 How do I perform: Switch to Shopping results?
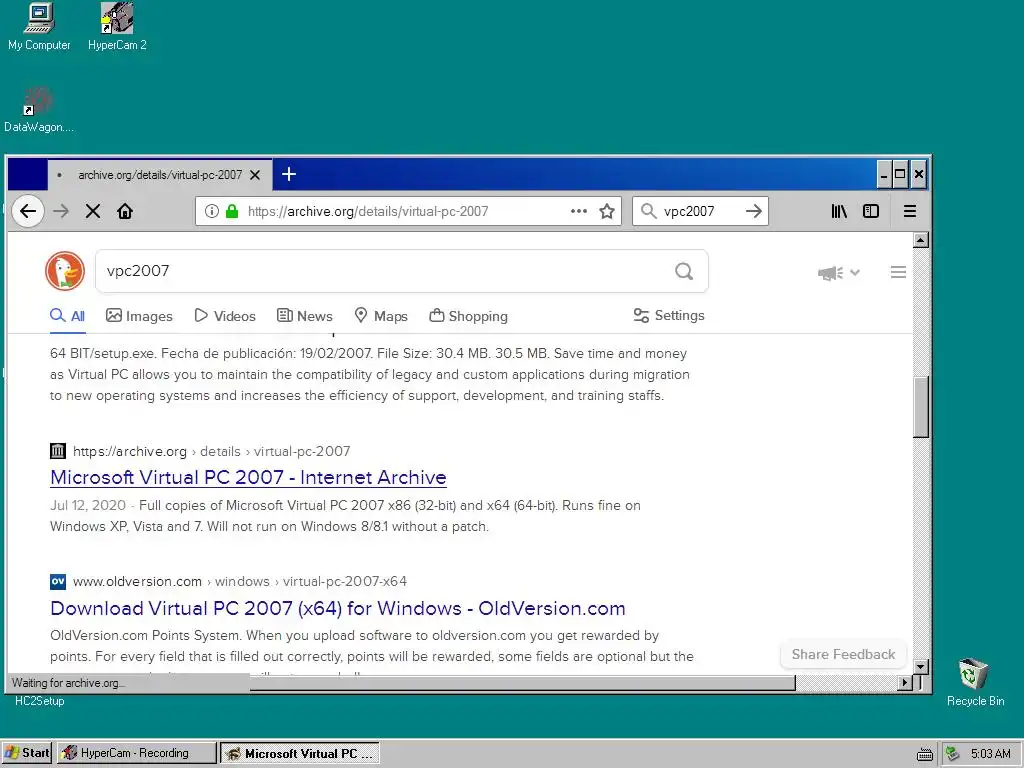(468, 316)
